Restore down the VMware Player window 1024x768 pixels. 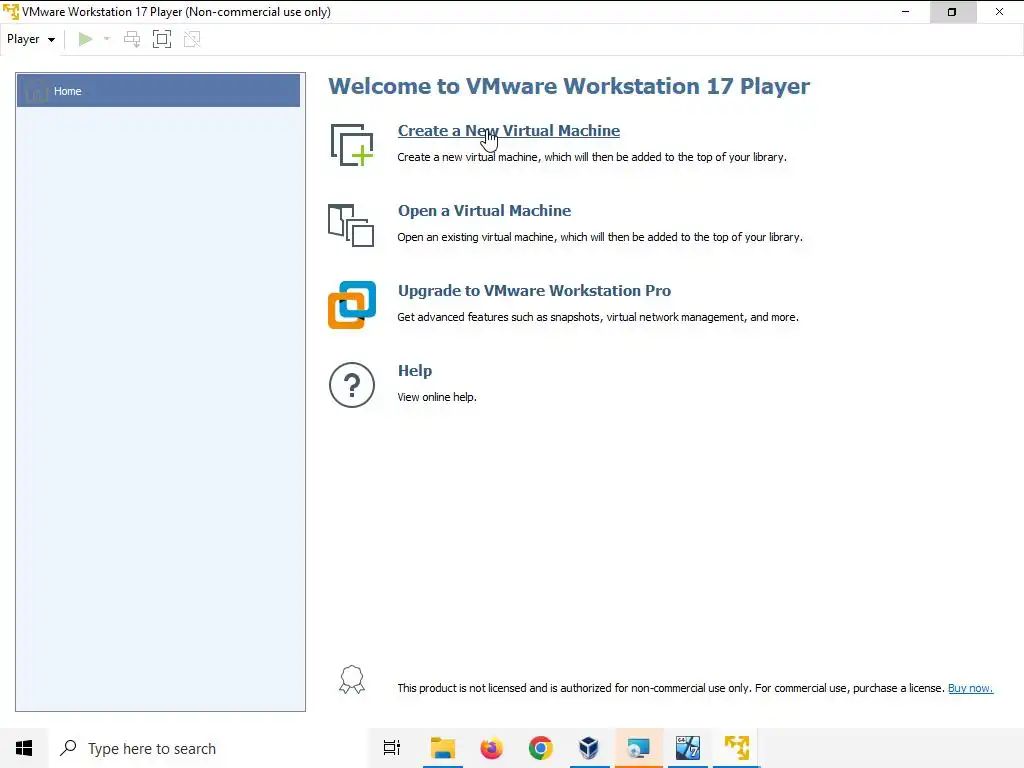(x=952, y=12)
